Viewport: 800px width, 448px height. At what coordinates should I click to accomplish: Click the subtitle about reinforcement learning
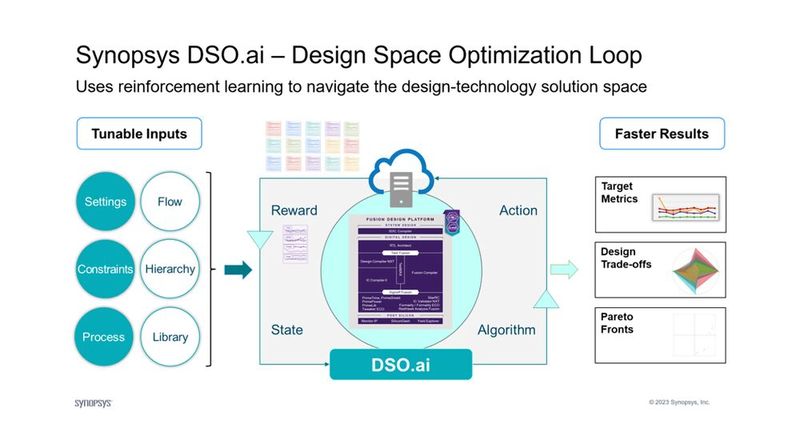tap(361, 87)
